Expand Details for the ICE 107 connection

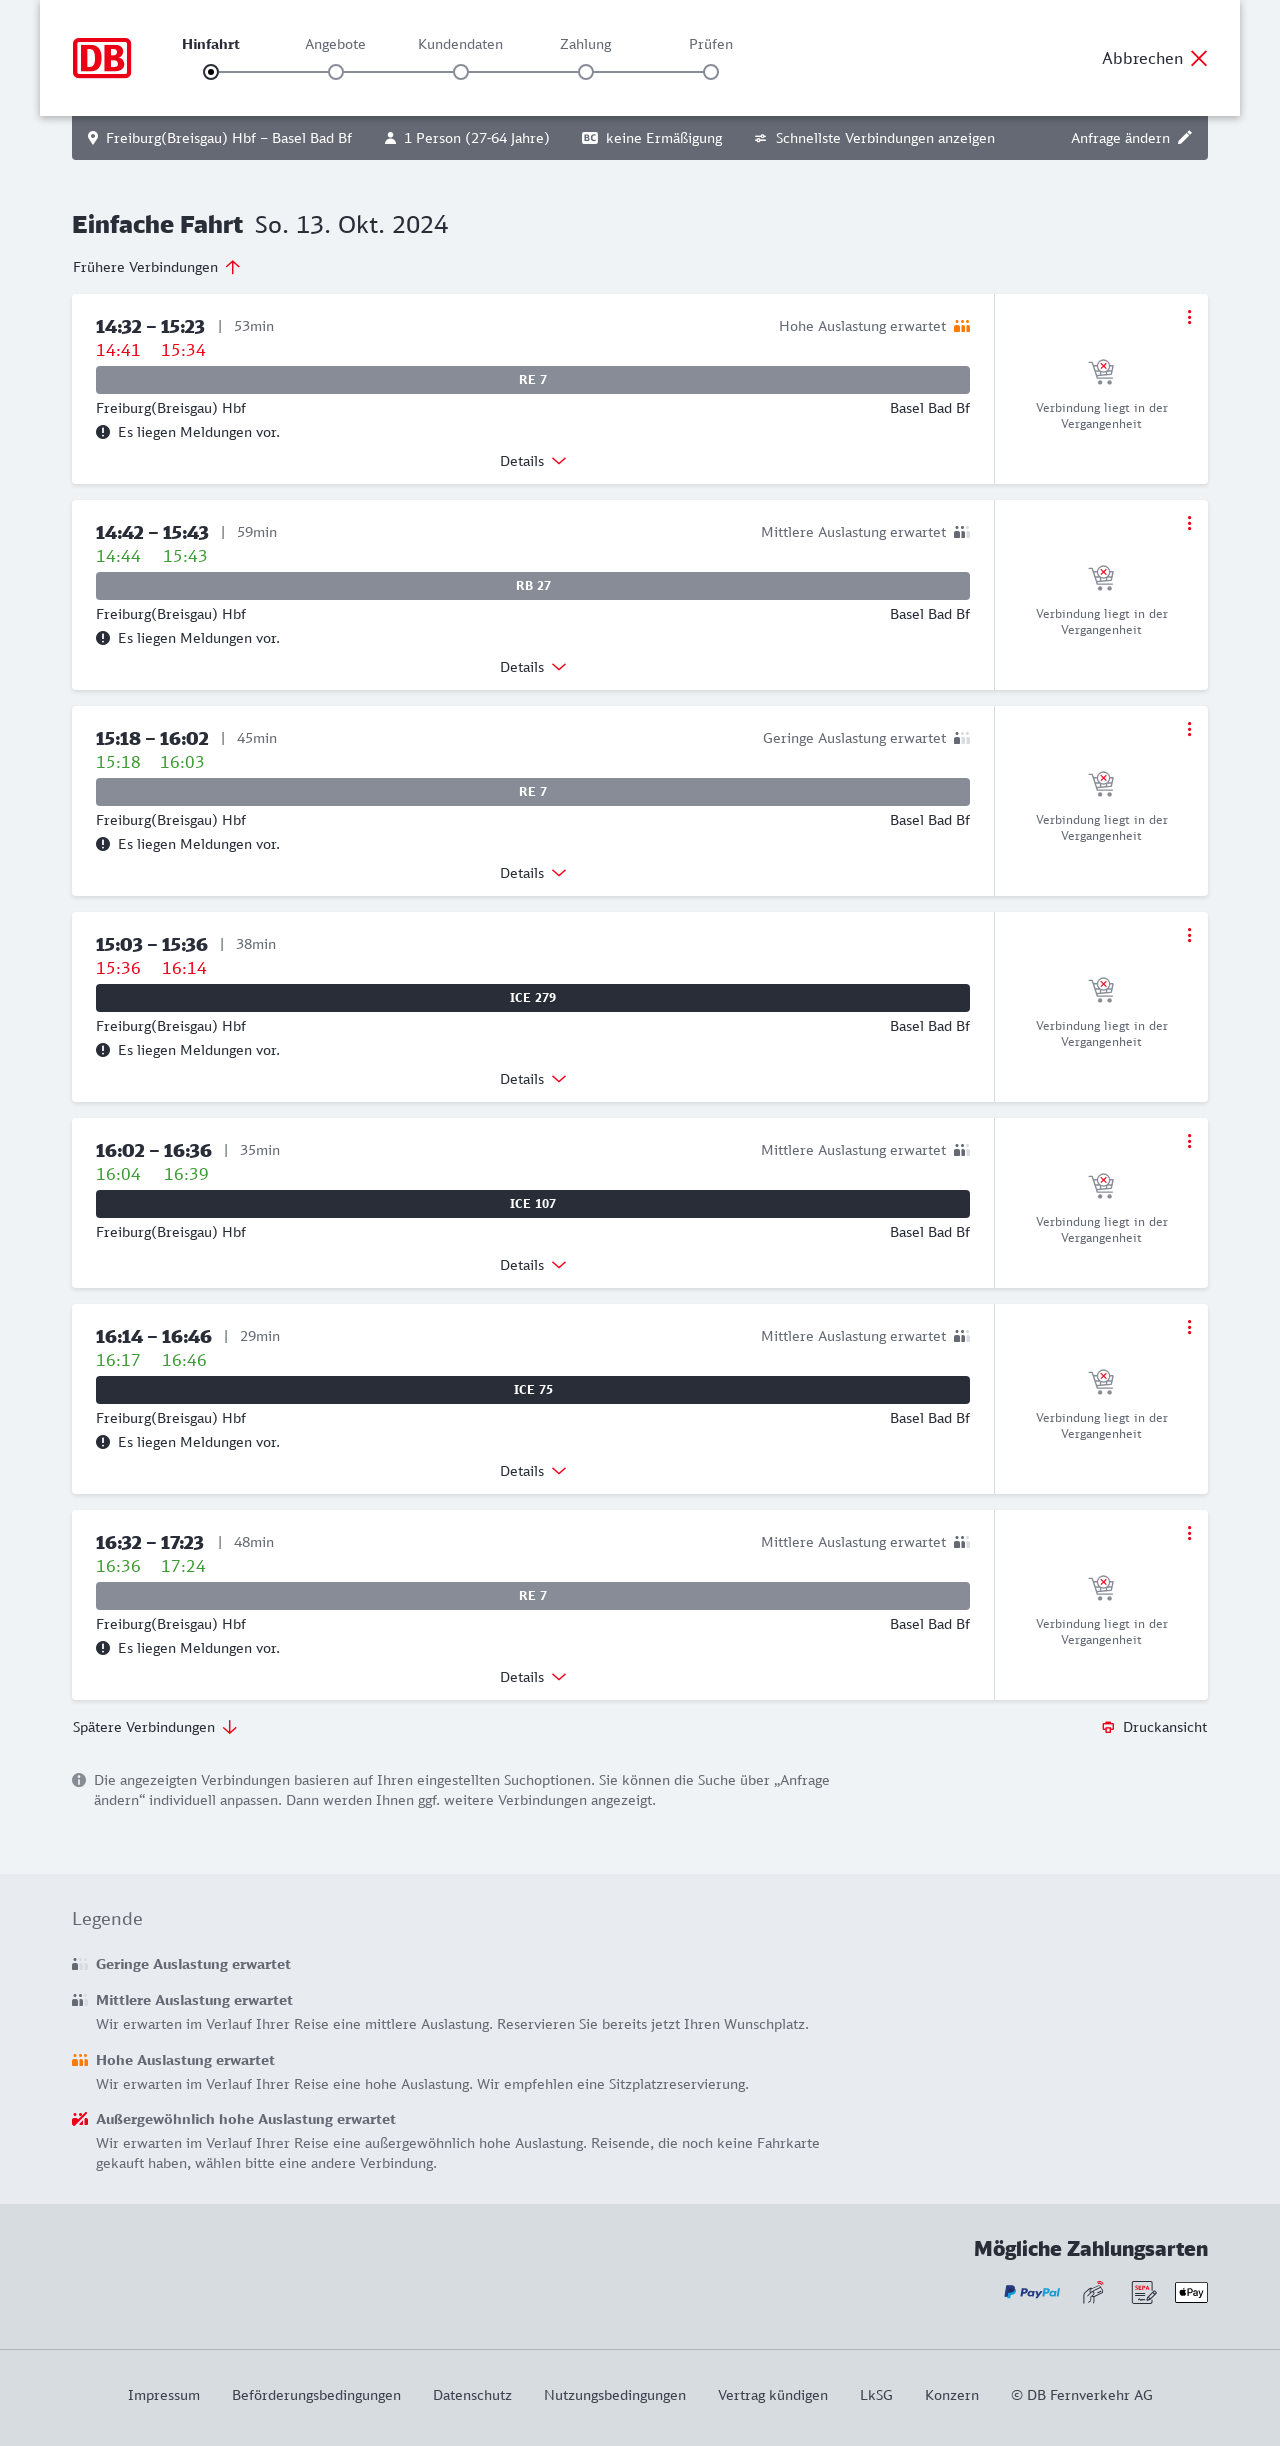(x=533, y=1265)
